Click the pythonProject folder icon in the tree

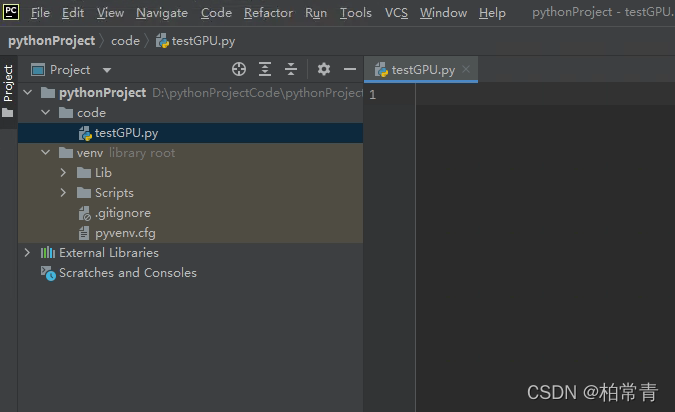pyautogui.click(x=48, y=93)
